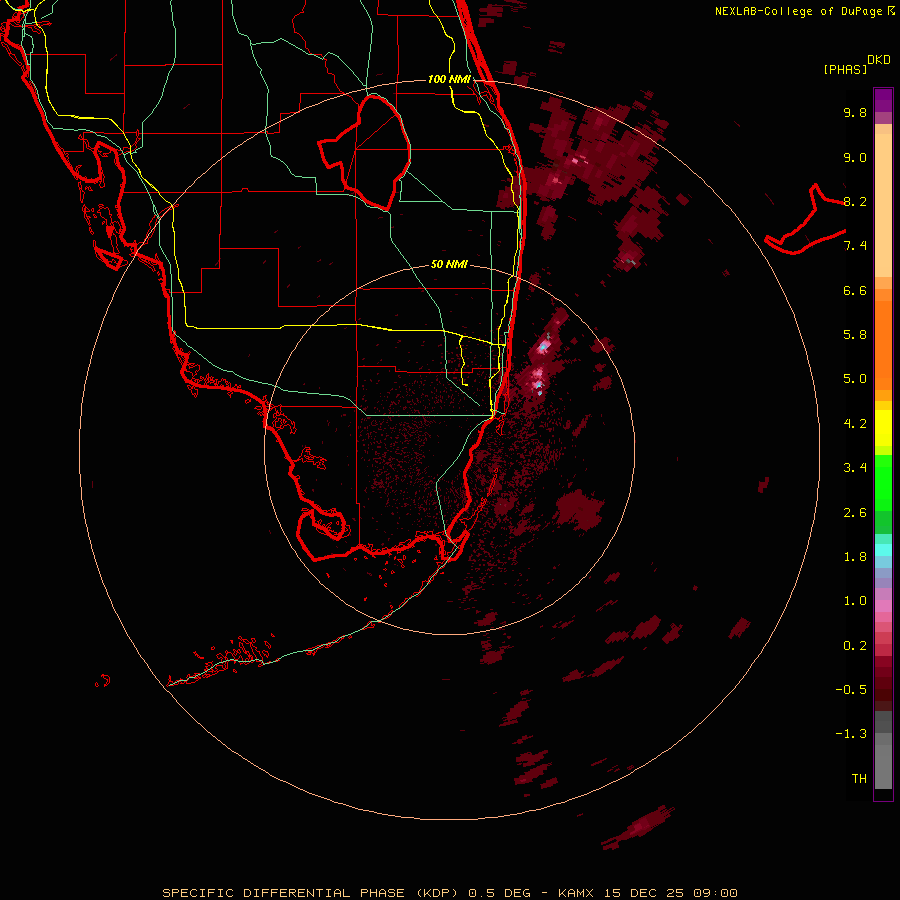900x900 pixels.
Task: Click the TH label at the legend bottom
Action: point(859,779)
